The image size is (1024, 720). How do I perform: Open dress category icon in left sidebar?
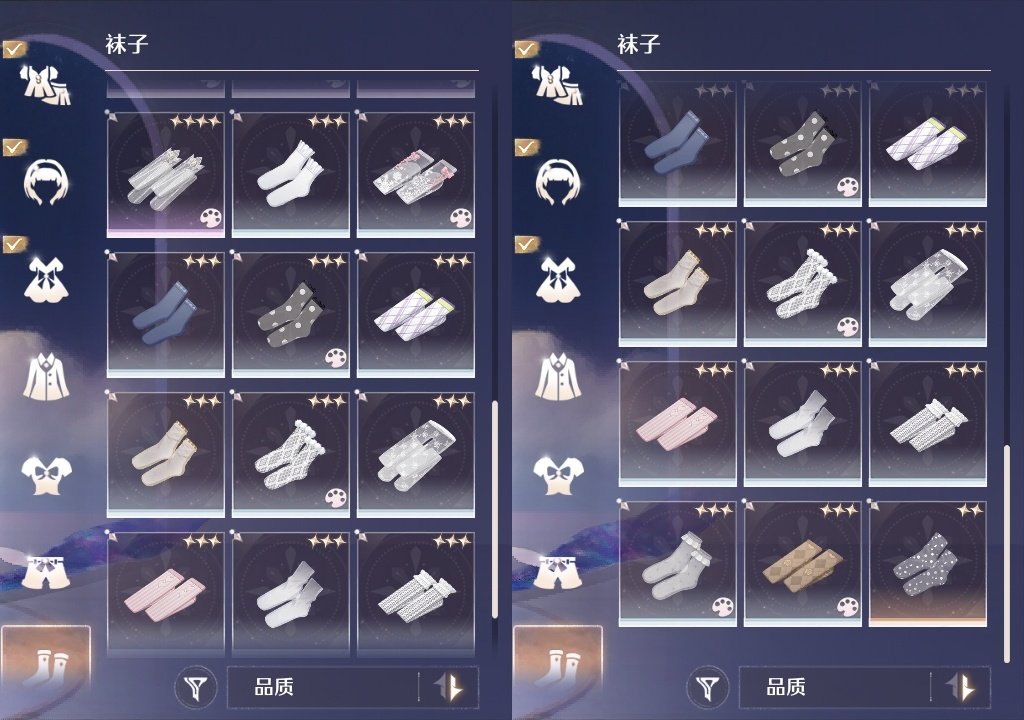46,280
